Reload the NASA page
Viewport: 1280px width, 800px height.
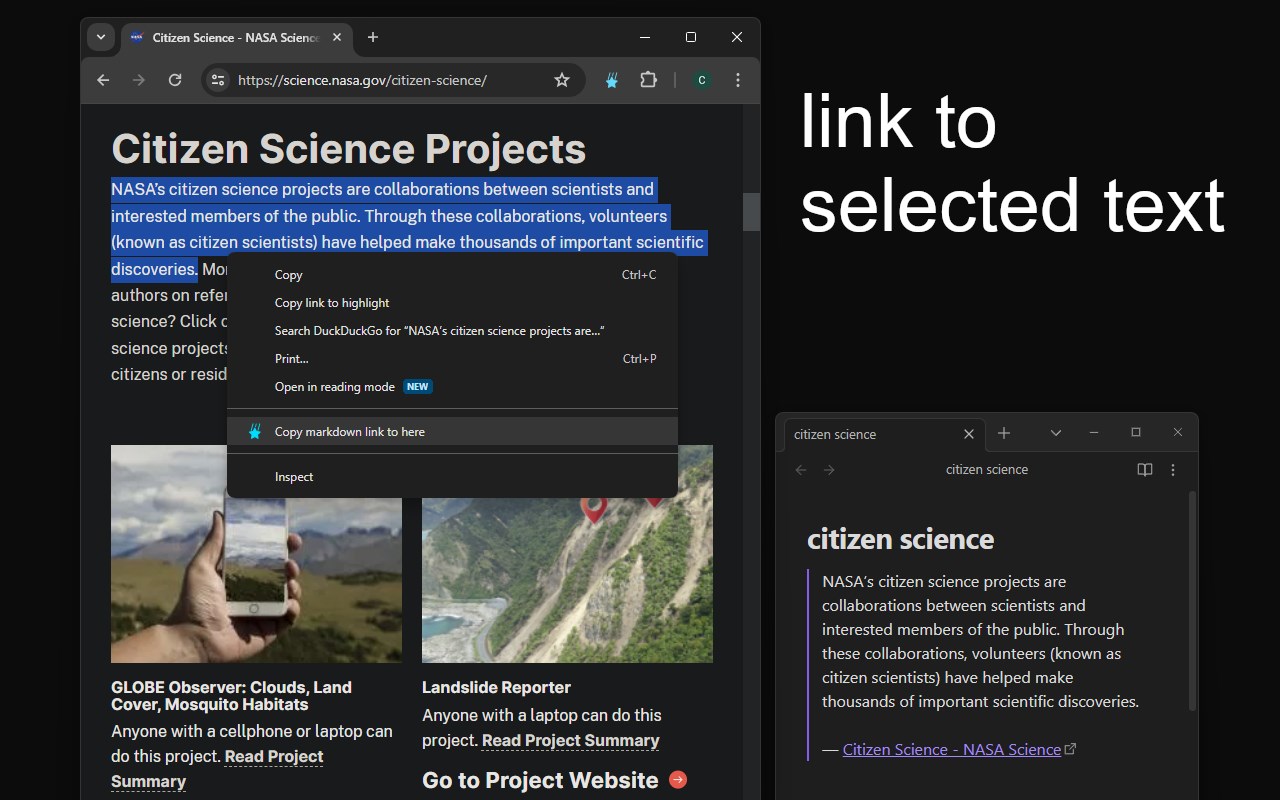175,80
